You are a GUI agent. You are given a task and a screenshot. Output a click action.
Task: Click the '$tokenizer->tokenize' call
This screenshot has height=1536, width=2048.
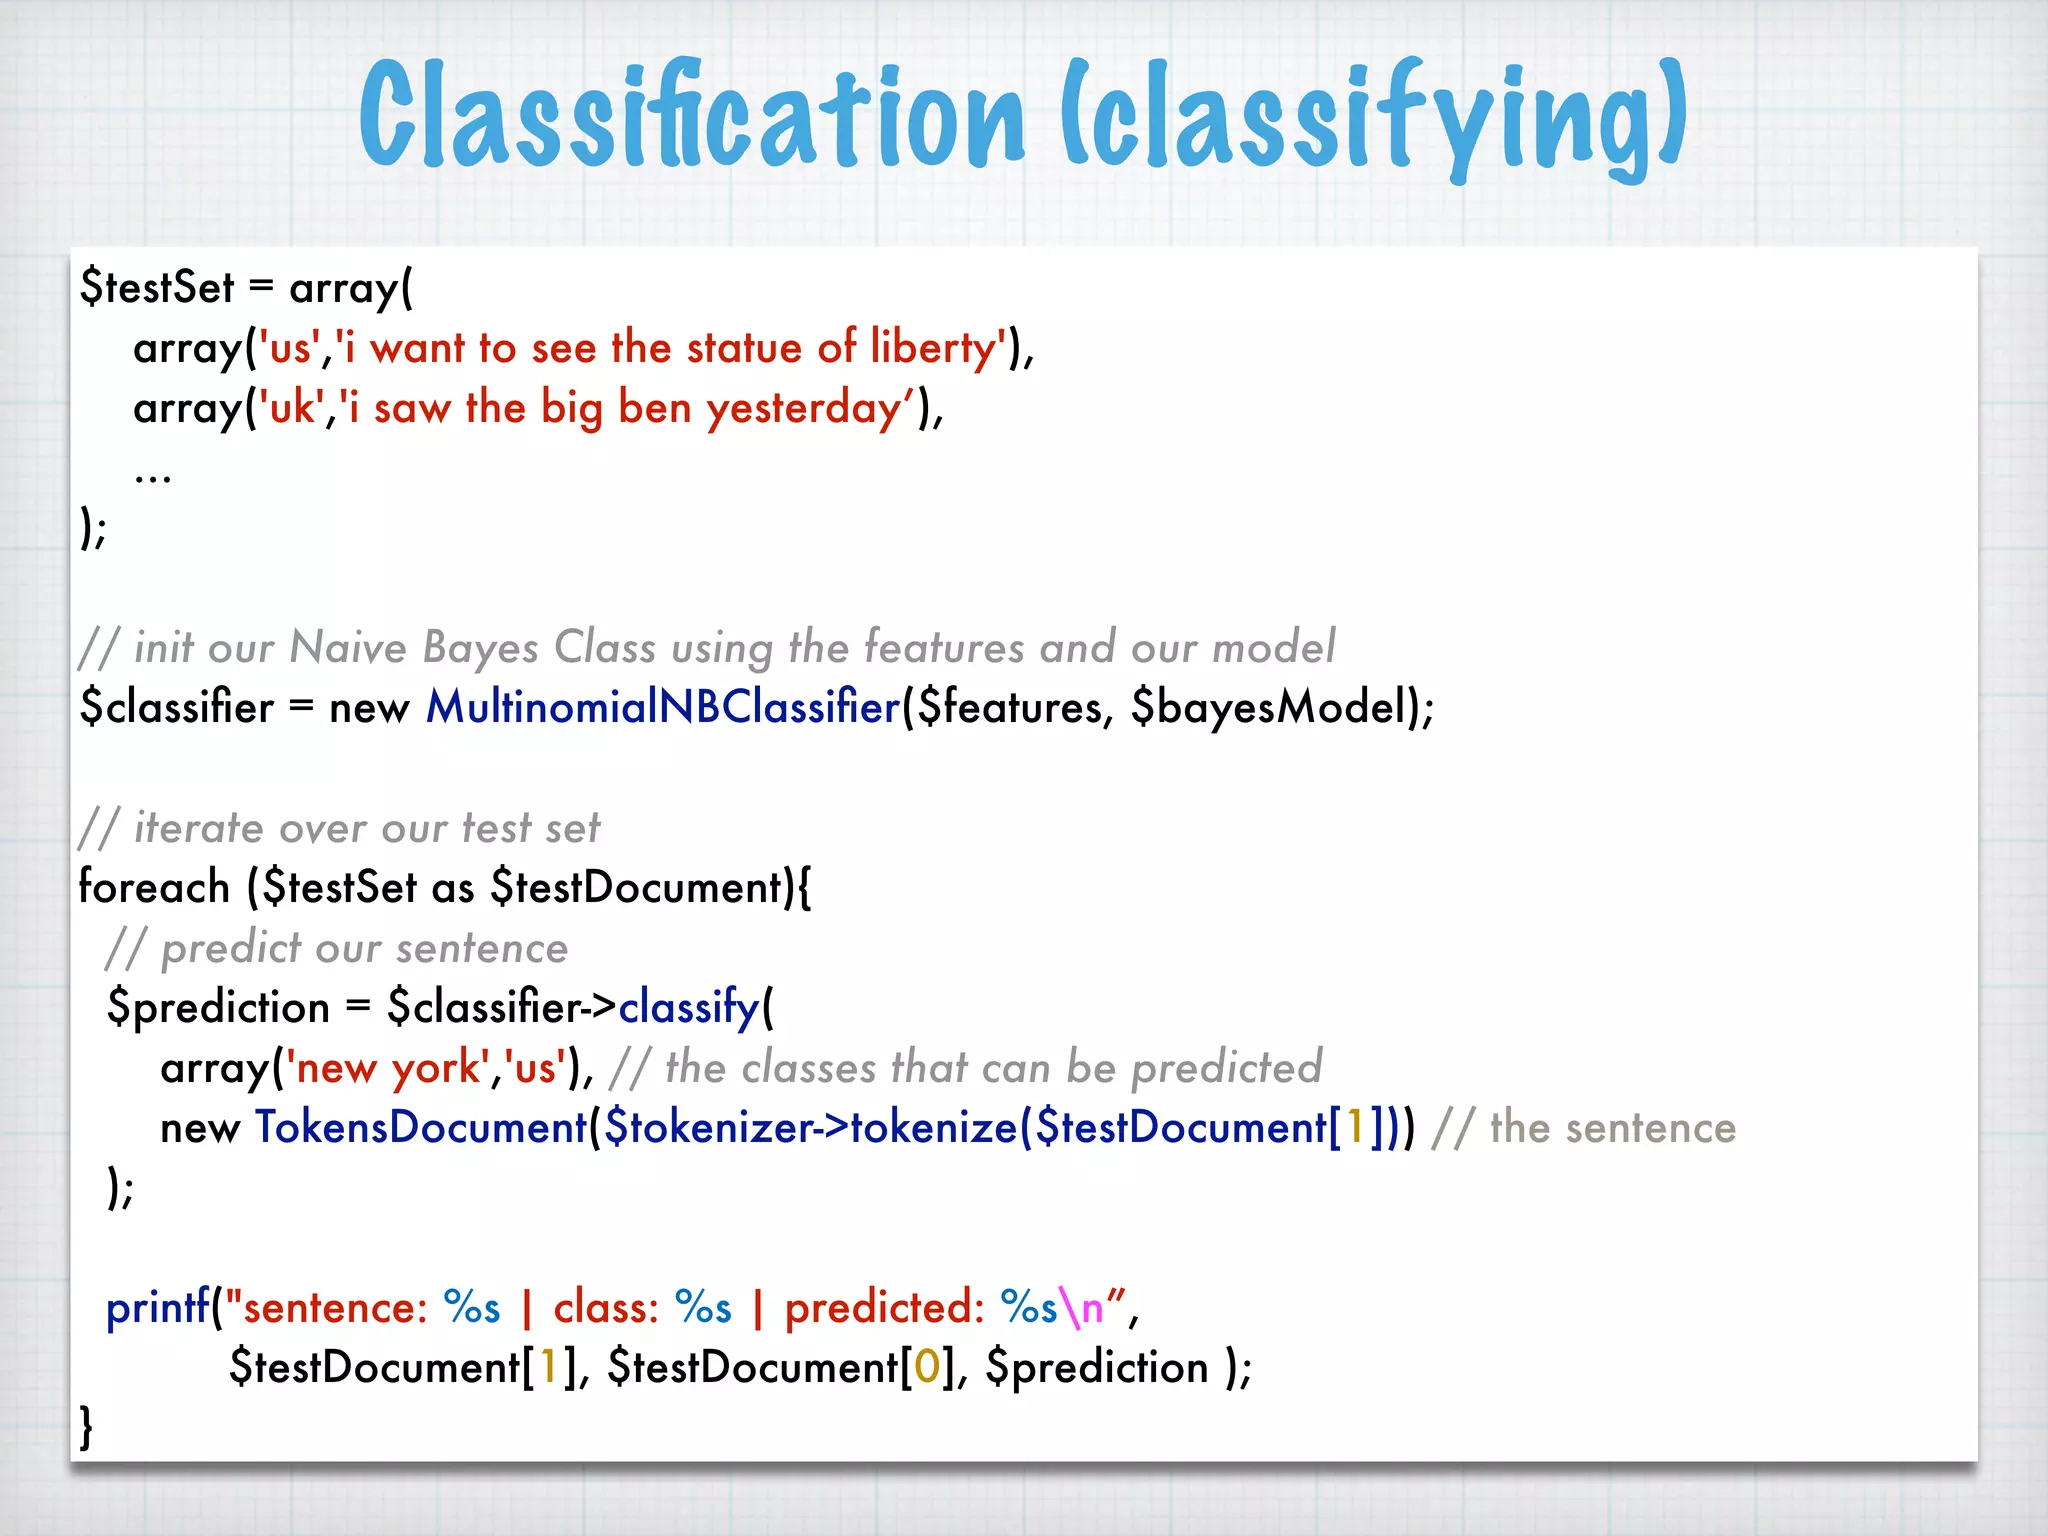[811, 1127]
